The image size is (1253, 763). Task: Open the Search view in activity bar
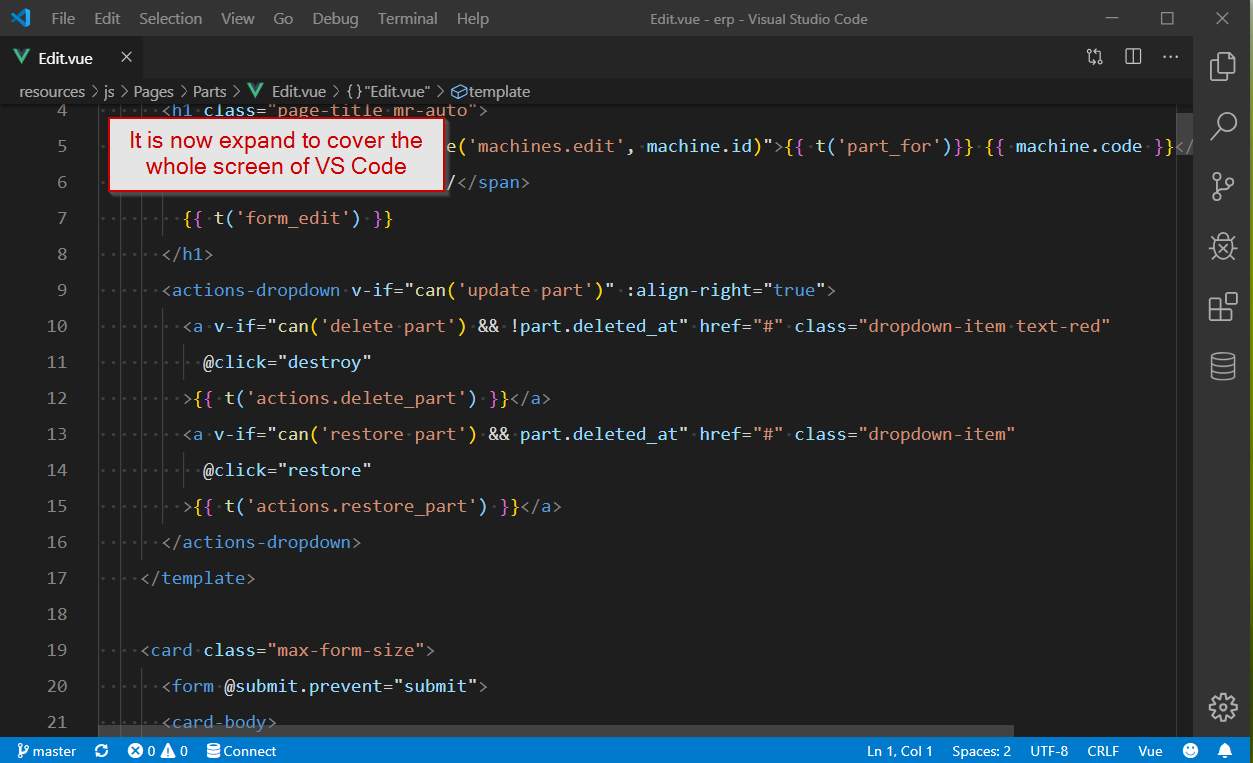1222,126
